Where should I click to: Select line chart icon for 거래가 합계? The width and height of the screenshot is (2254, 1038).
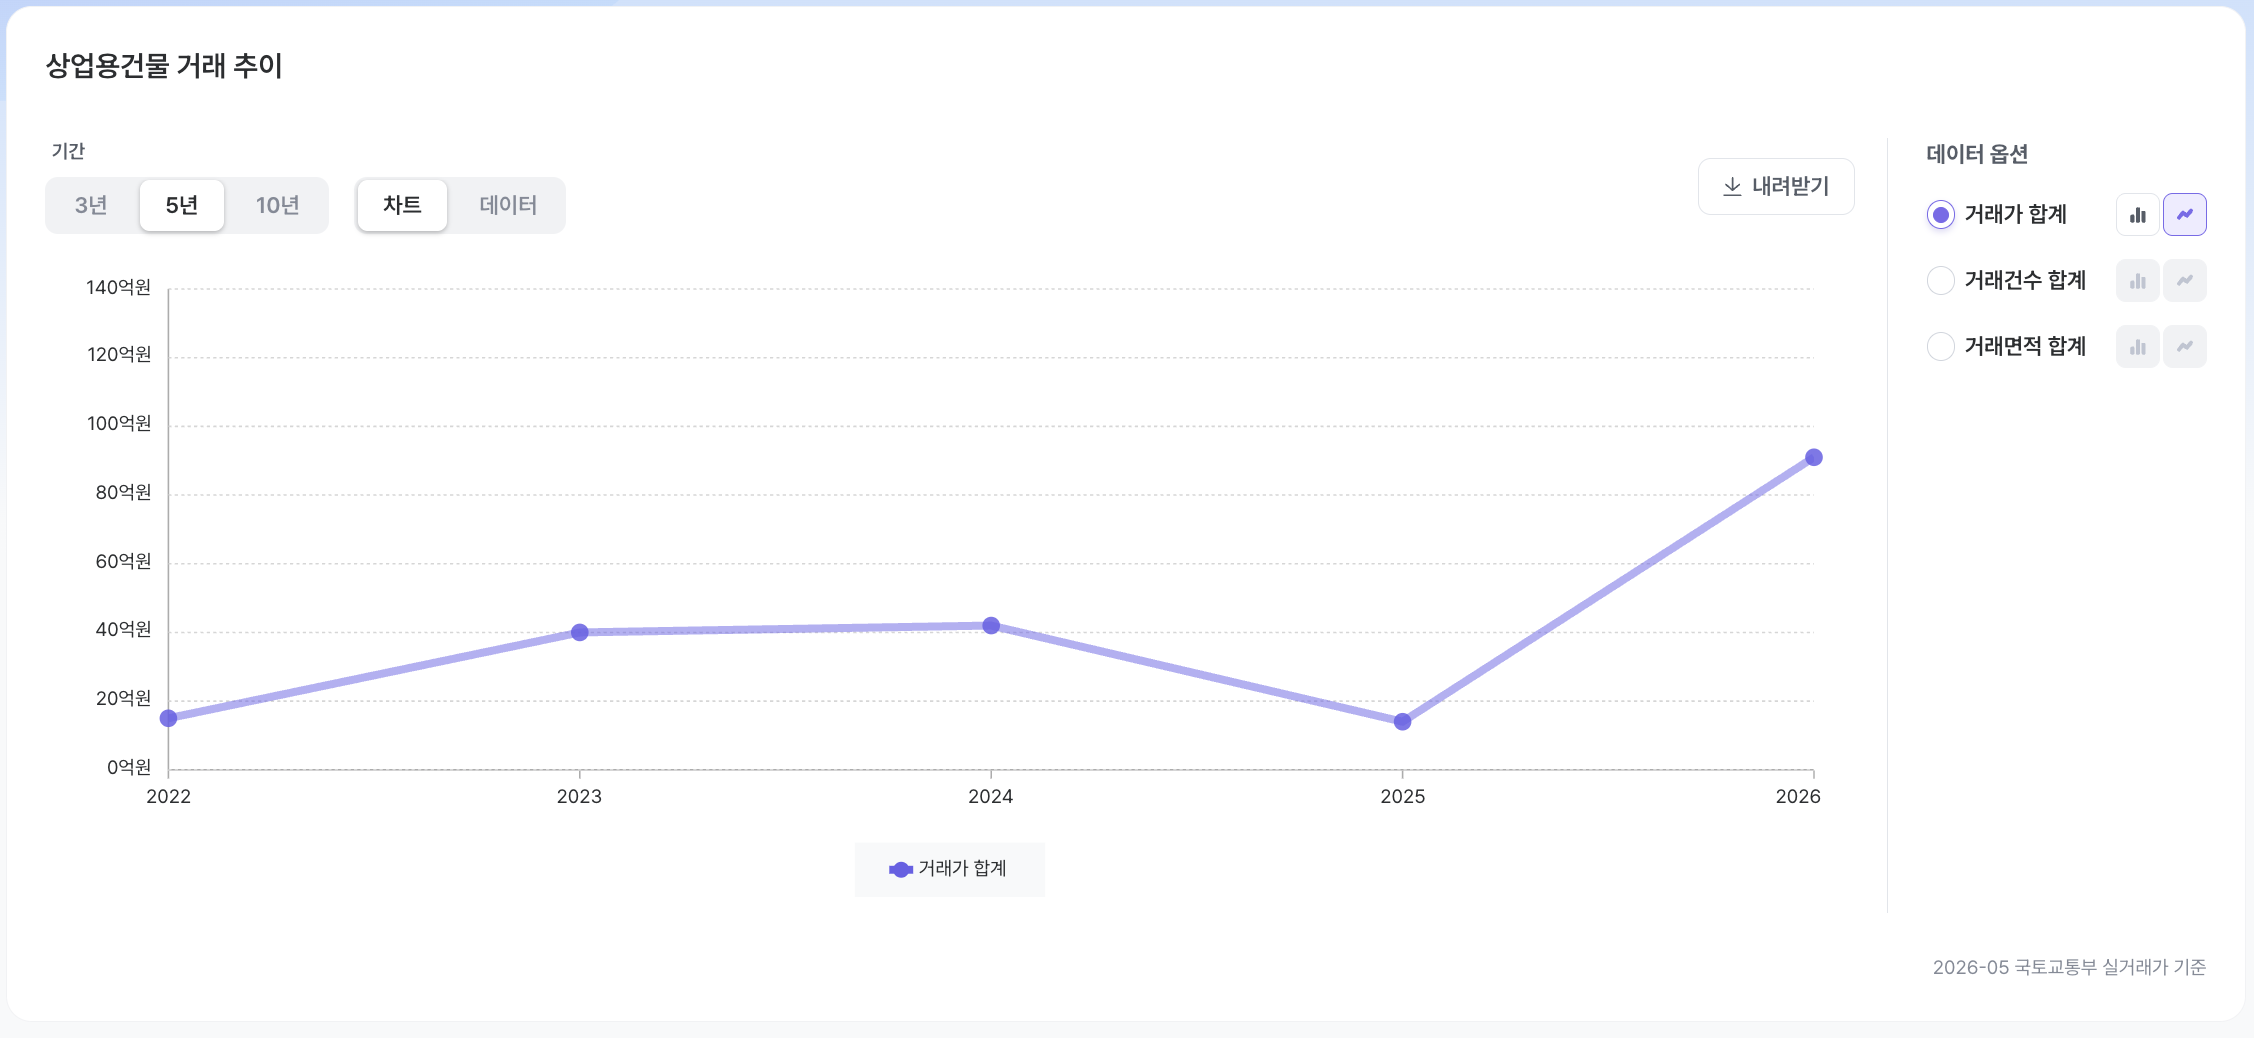tap(2185, 215)
